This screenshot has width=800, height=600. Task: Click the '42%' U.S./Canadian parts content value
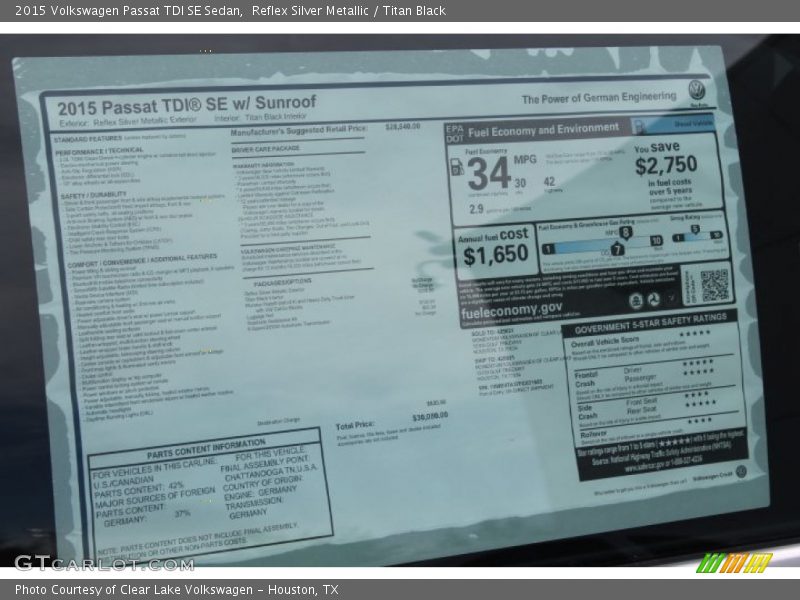point(176,486)
